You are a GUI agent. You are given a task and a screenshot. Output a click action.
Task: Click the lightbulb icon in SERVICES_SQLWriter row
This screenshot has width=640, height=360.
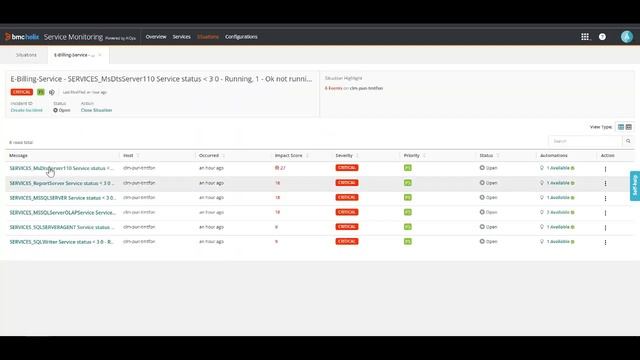tap(542, 242)
